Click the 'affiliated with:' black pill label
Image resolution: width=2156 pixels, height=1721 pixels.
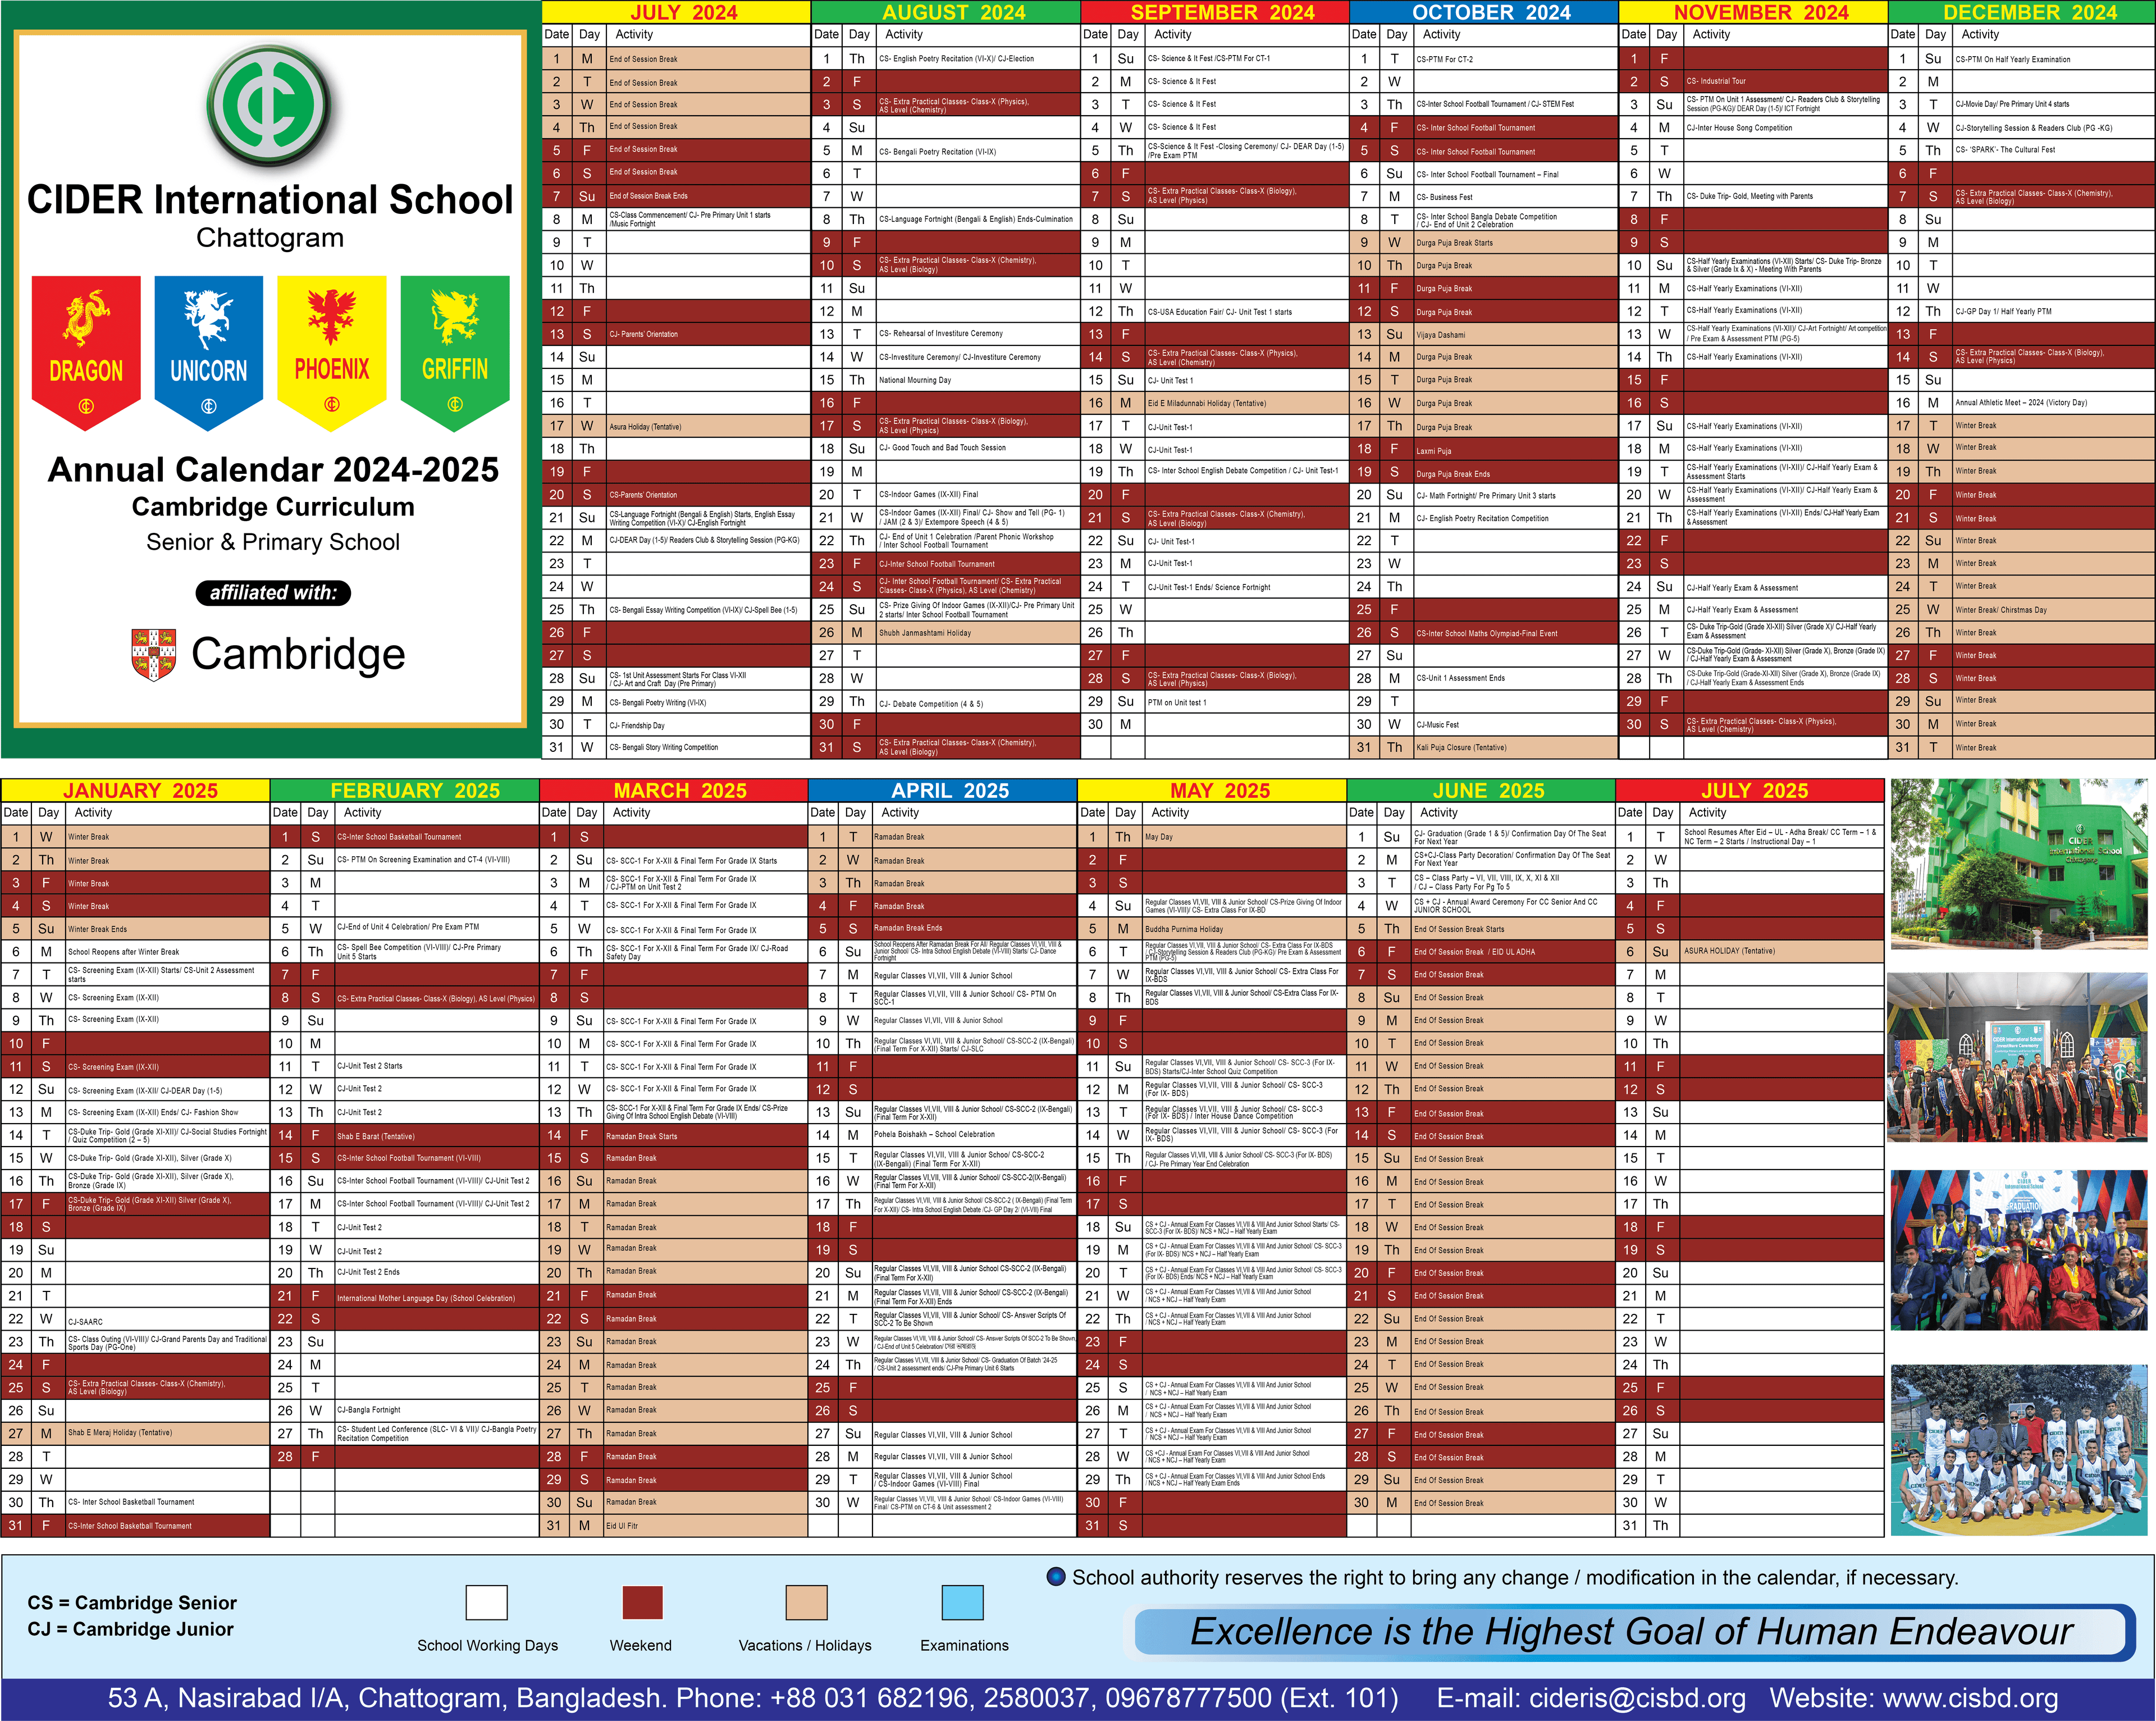click(x=273, y=593)
